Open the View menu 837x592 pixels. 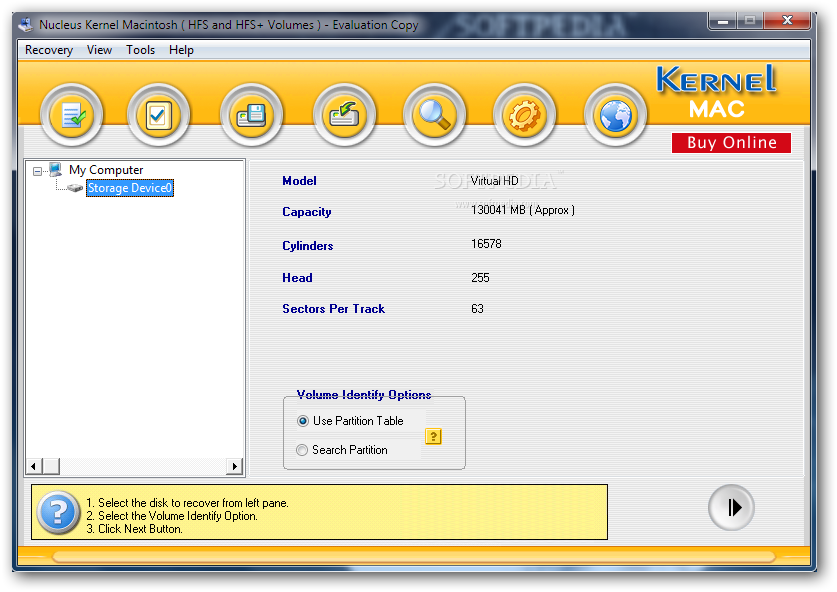pos(99,50)
